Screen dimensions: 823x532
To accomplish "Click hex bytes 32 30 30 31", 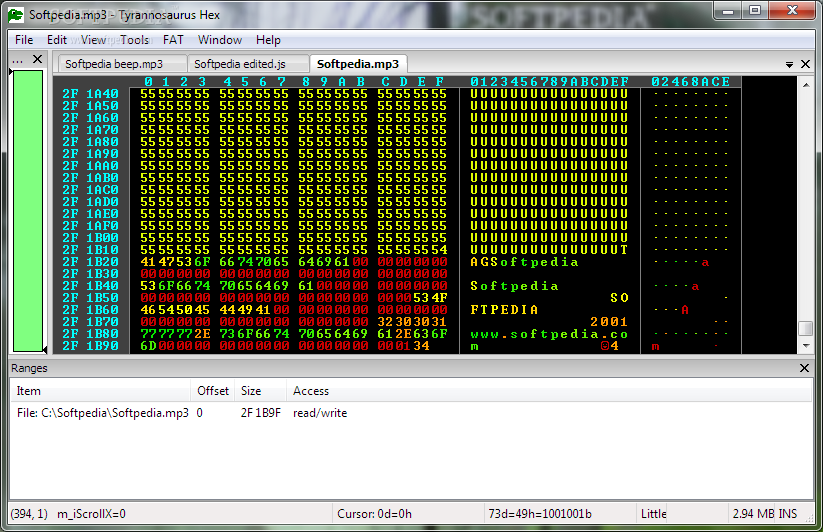I will [x=412, y=322].
